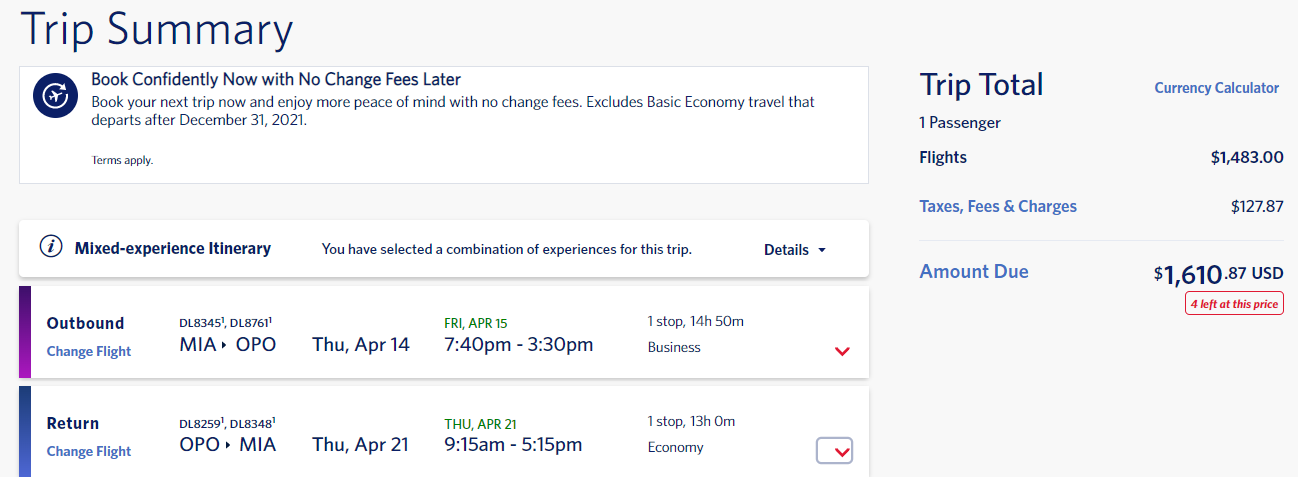Click Change Flight under Return
Screen dimensions: 1298x477
(89, 451)
